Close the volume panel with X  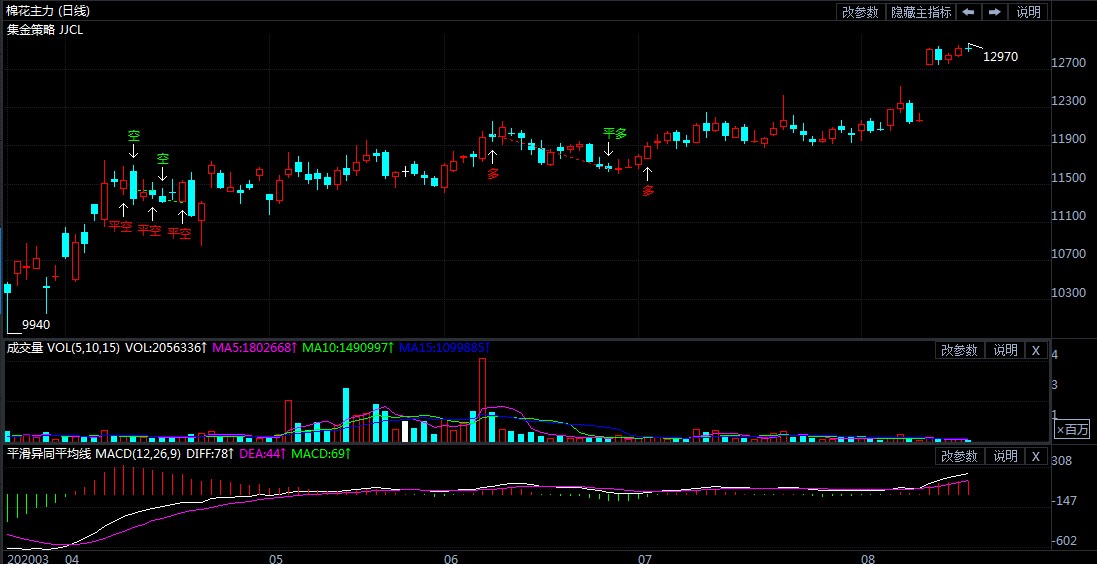(1036, 351)
